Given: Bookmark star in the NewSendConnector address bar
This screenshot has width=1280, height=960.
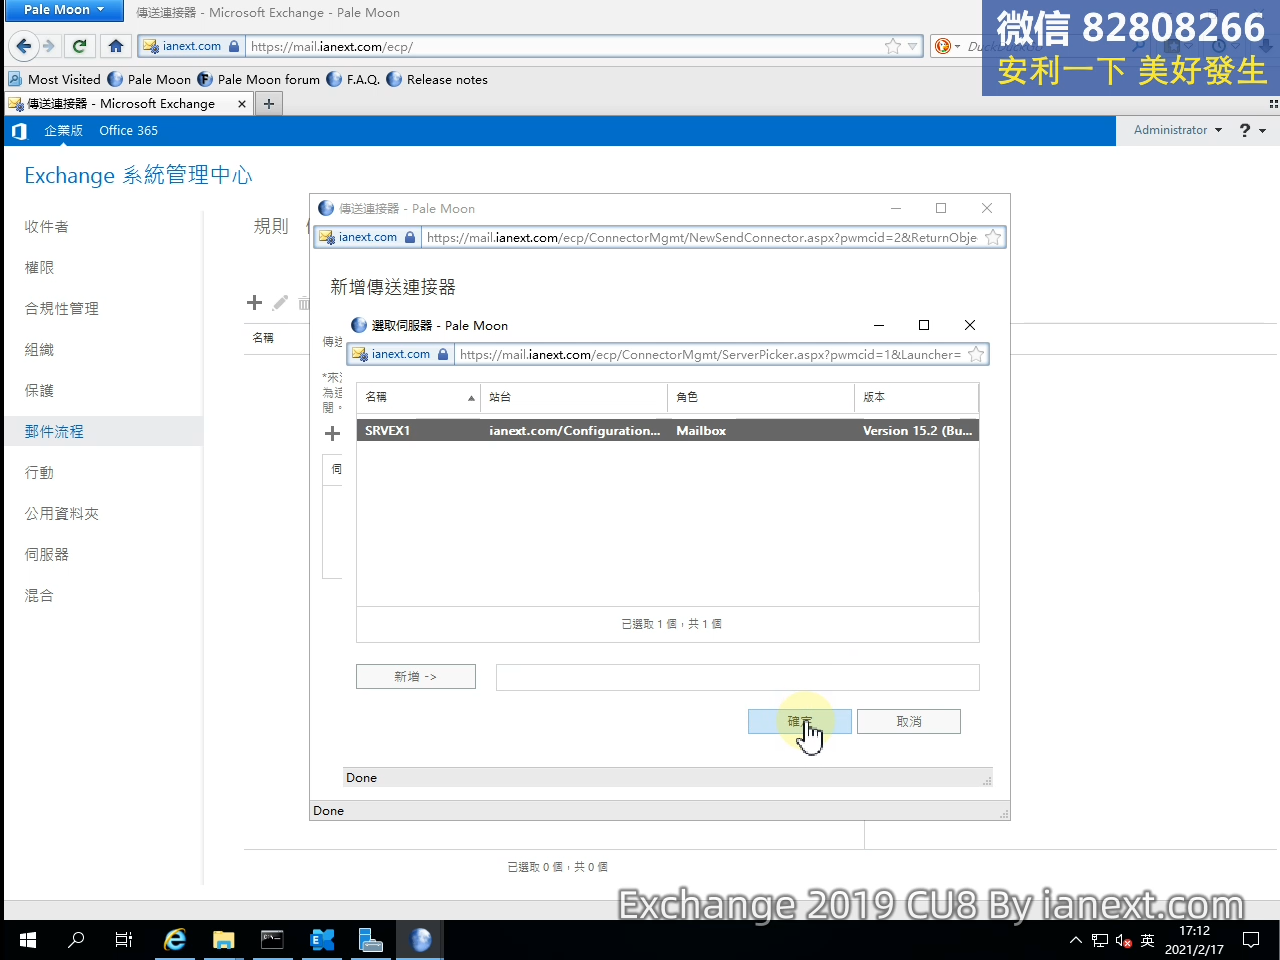Looking at the screenshot, I should click(993, 237).
